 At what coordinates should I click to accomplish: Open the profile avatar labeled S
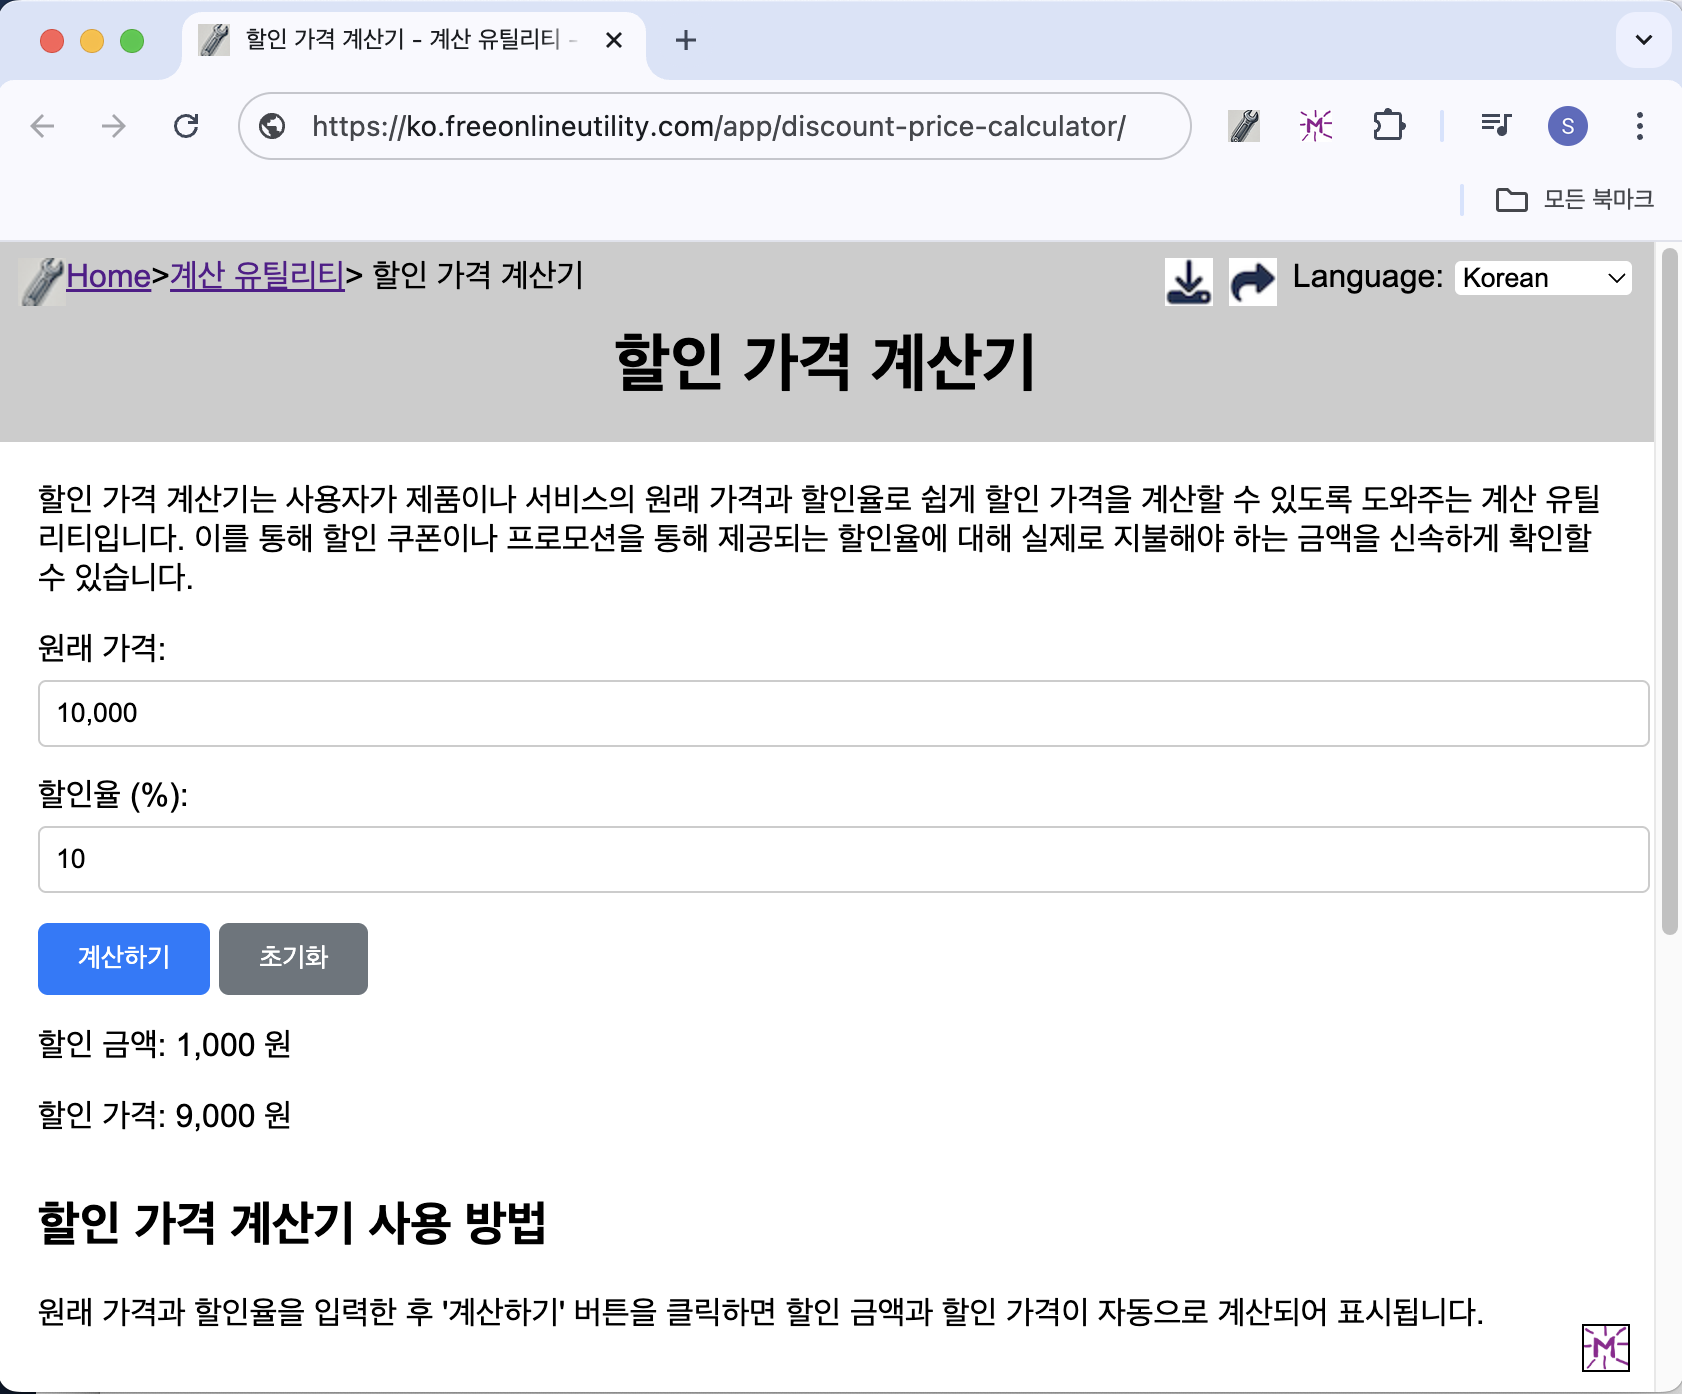[x=1567, y=126]
